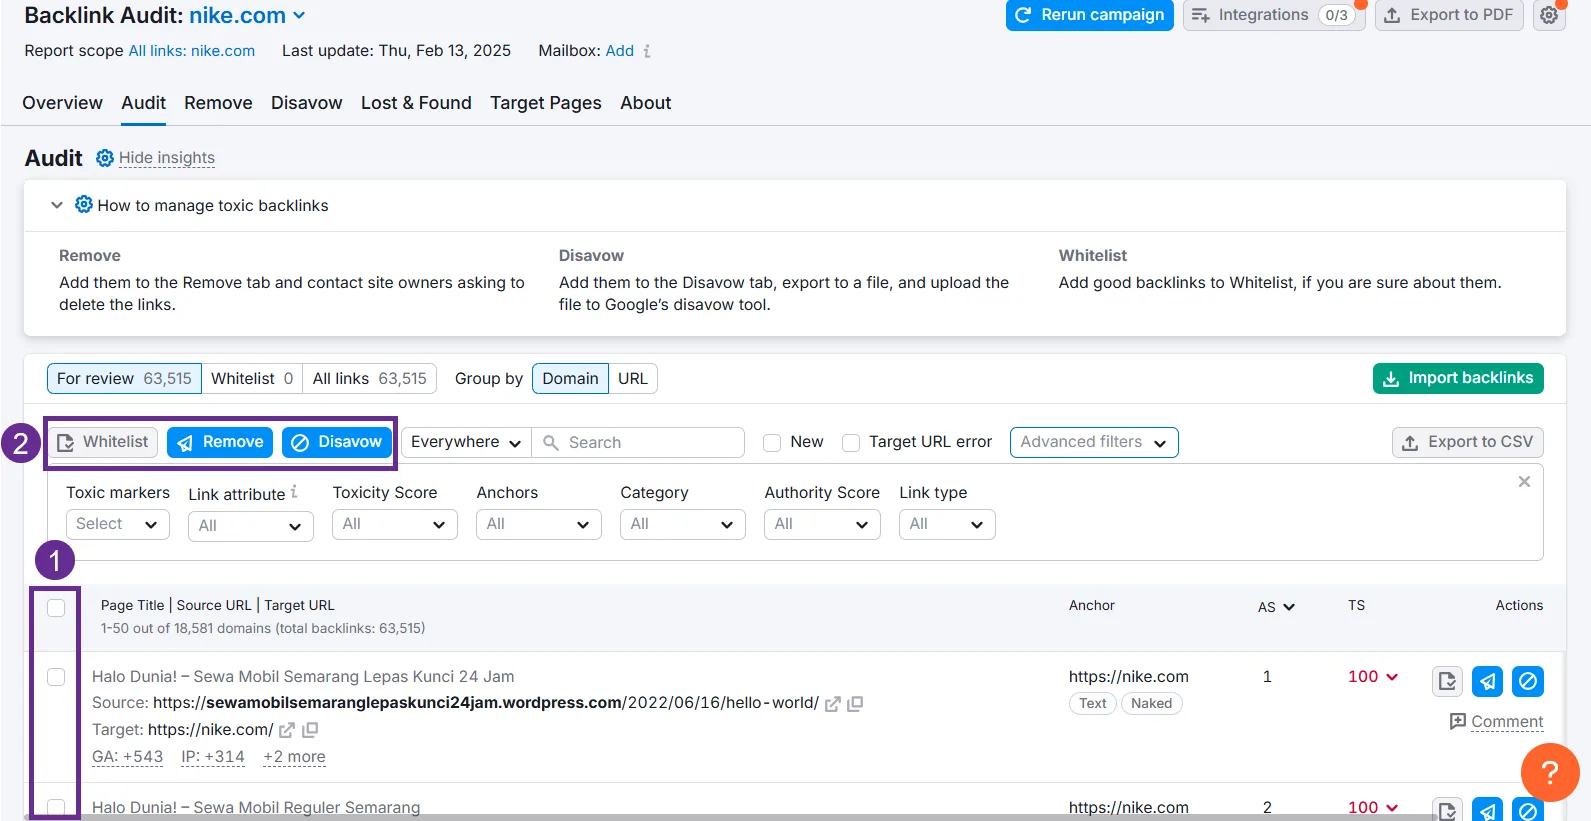Viewport: 1591px width, 821px height.
Task: Click into the Search input field
Action: (x=638, y=442)
